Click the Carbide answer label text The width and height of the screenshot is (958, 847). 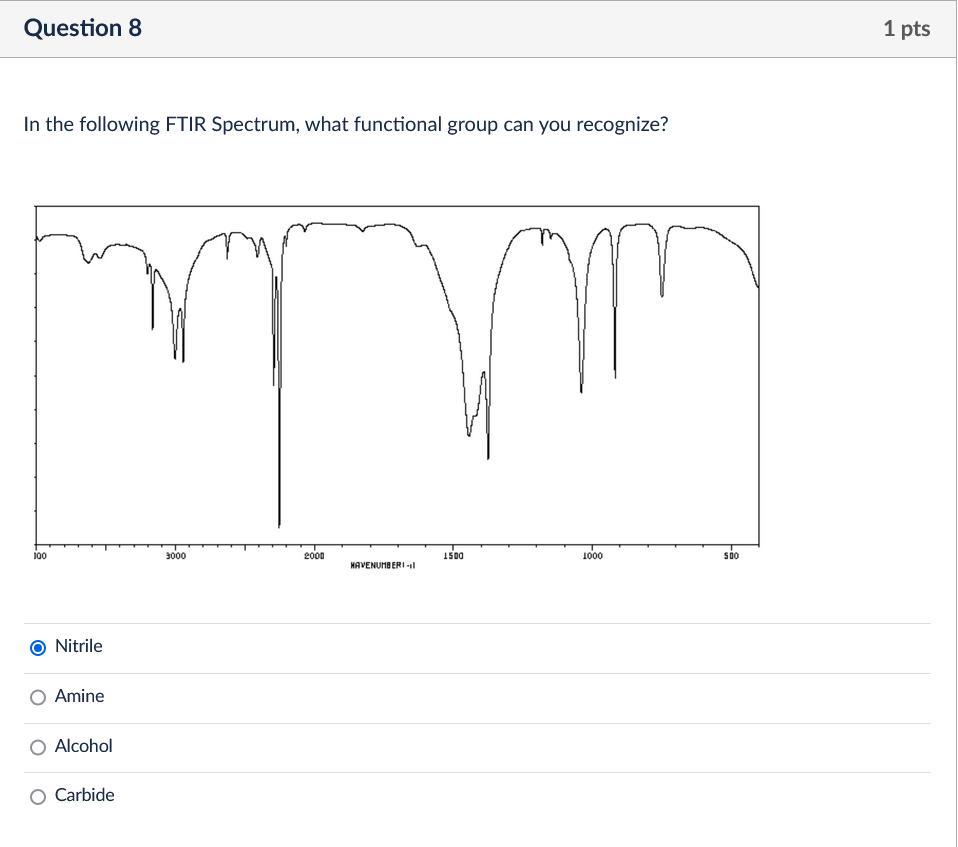pyautogui.click(x=85, y=795)
